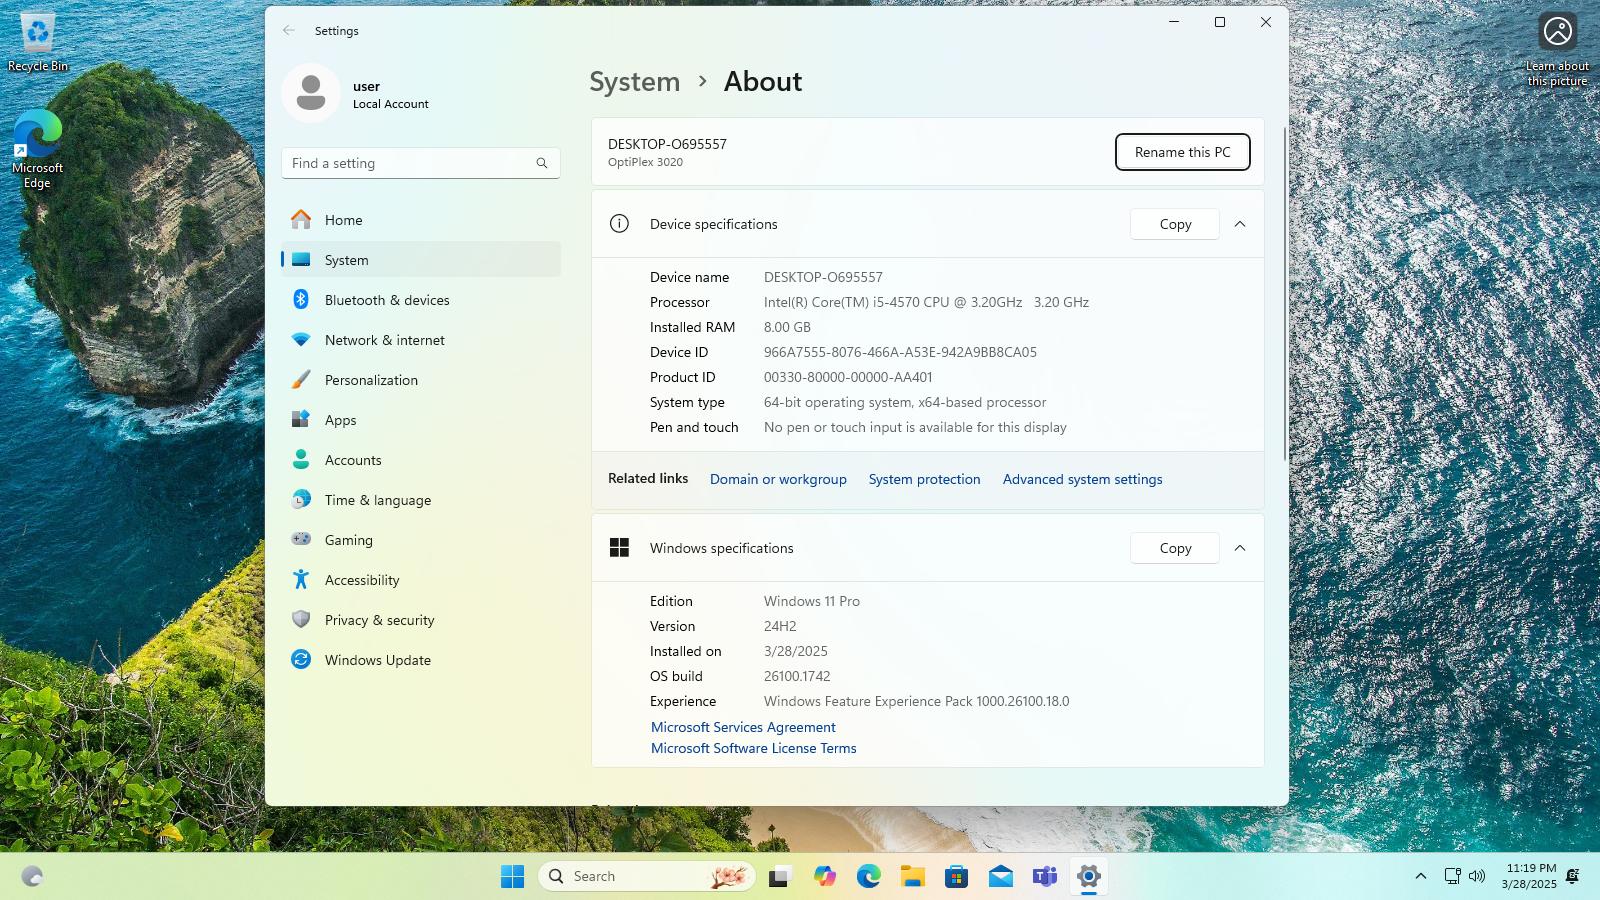Open Advanced system settings link
1600x900 pixels.
click(1082, 479)
